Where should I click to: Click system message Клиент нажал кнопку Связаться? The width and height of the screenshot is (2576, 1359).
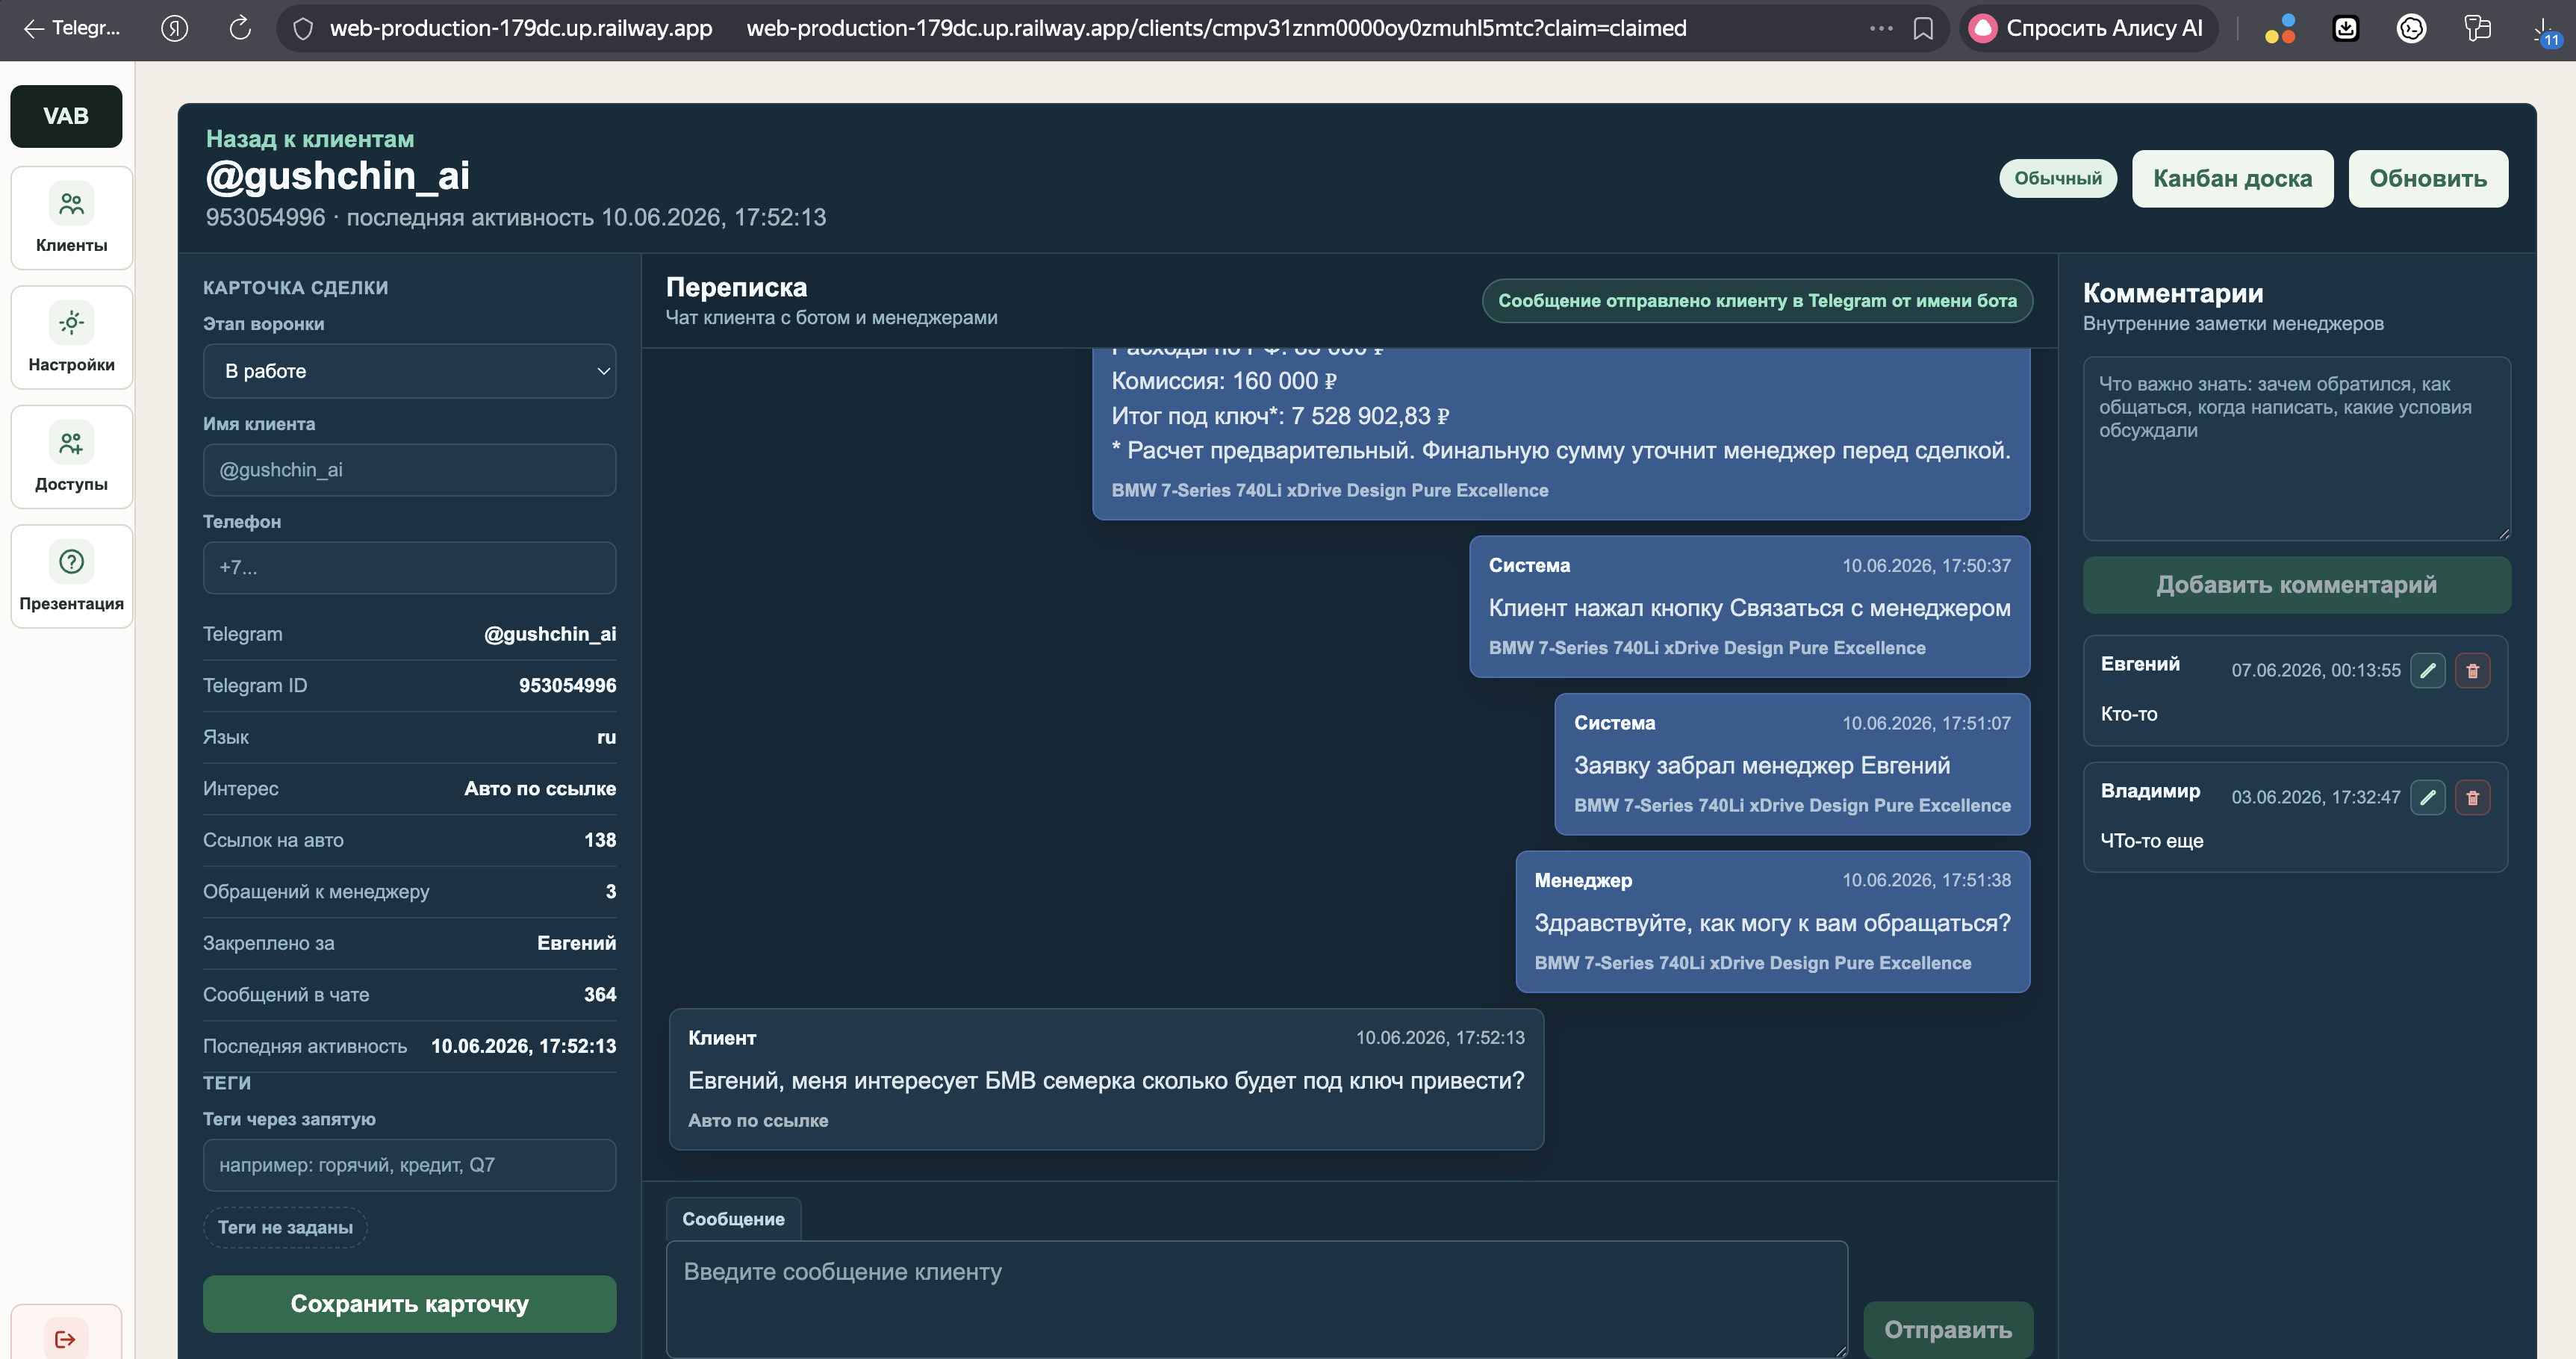pyautogui.click(x=1749, y=606)
